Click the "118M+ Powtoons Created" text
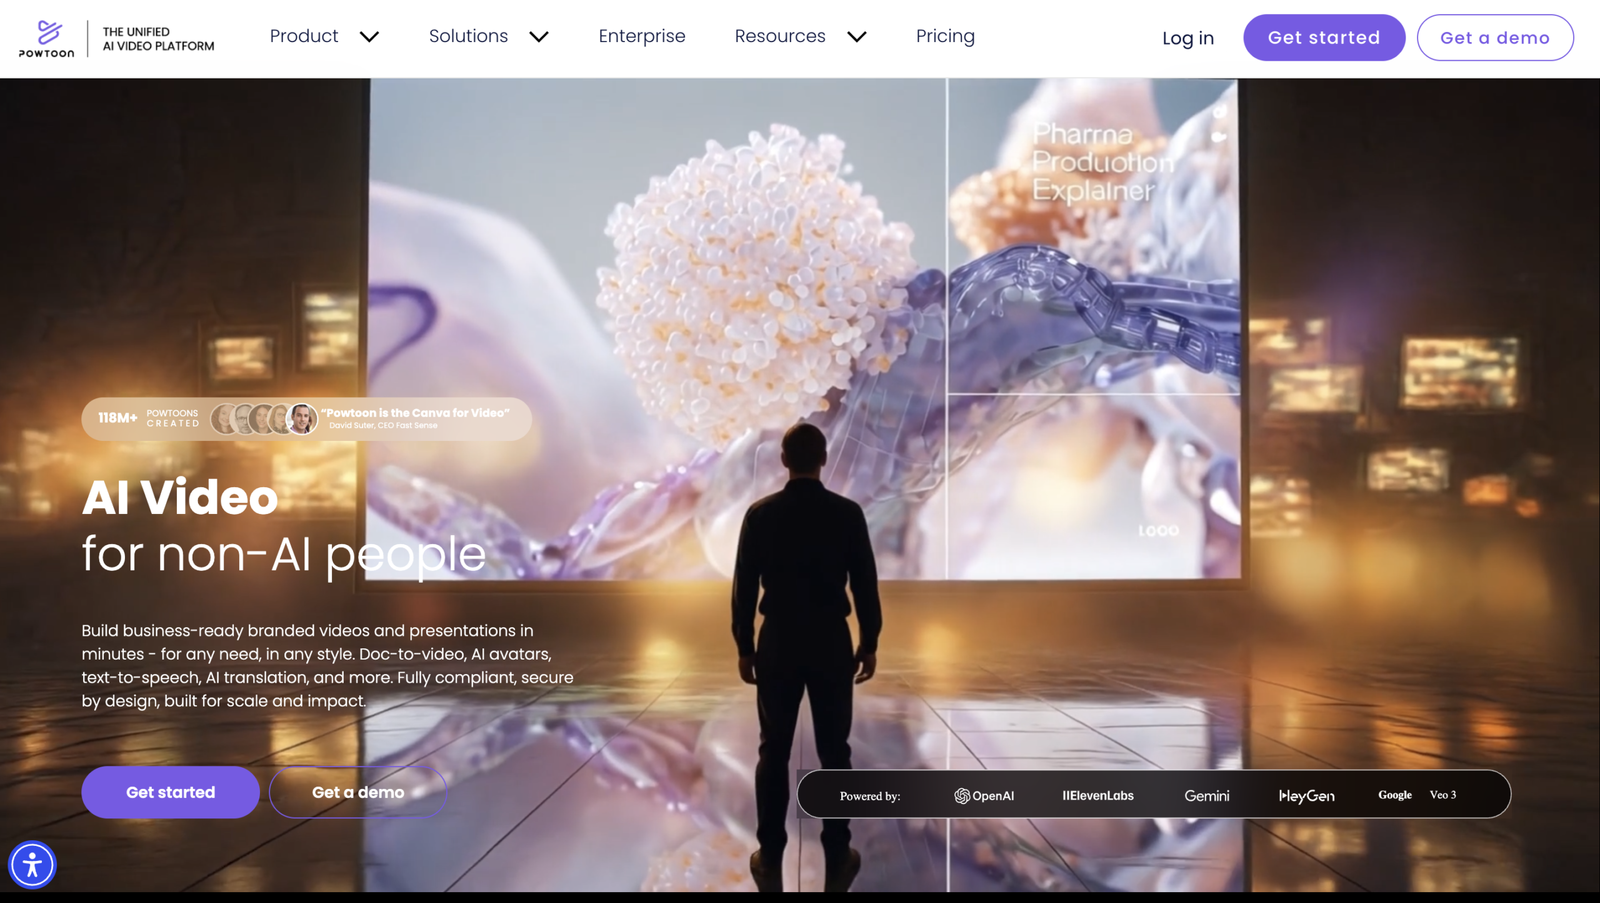 click(x=148, y=418)
